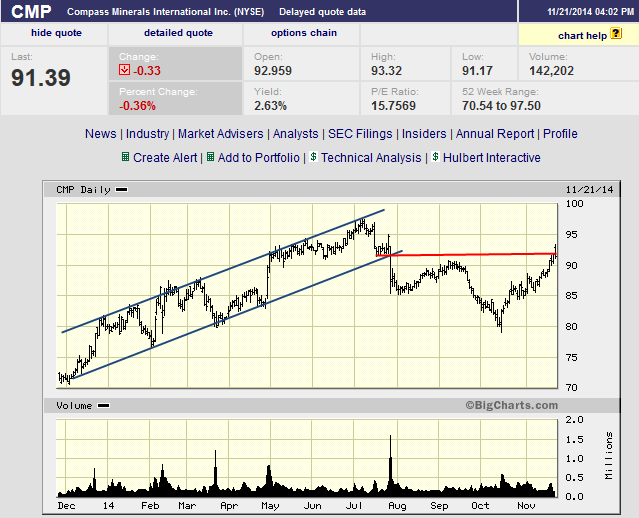This screenshot has width=639, height=518.
Task: Open the Profile link
Action: (560, 134)
